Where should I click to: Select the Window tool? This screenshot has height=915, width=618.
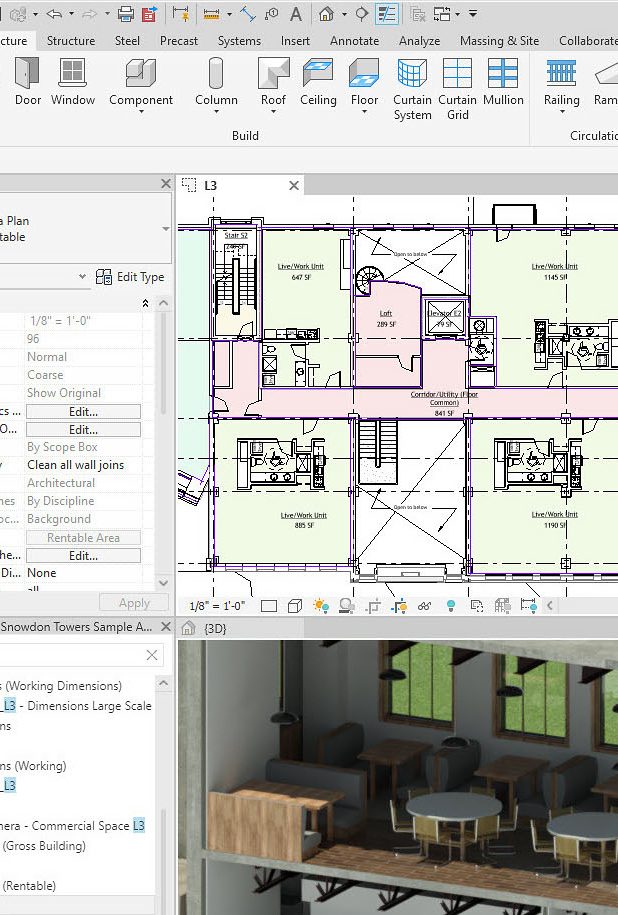point(72,82)
